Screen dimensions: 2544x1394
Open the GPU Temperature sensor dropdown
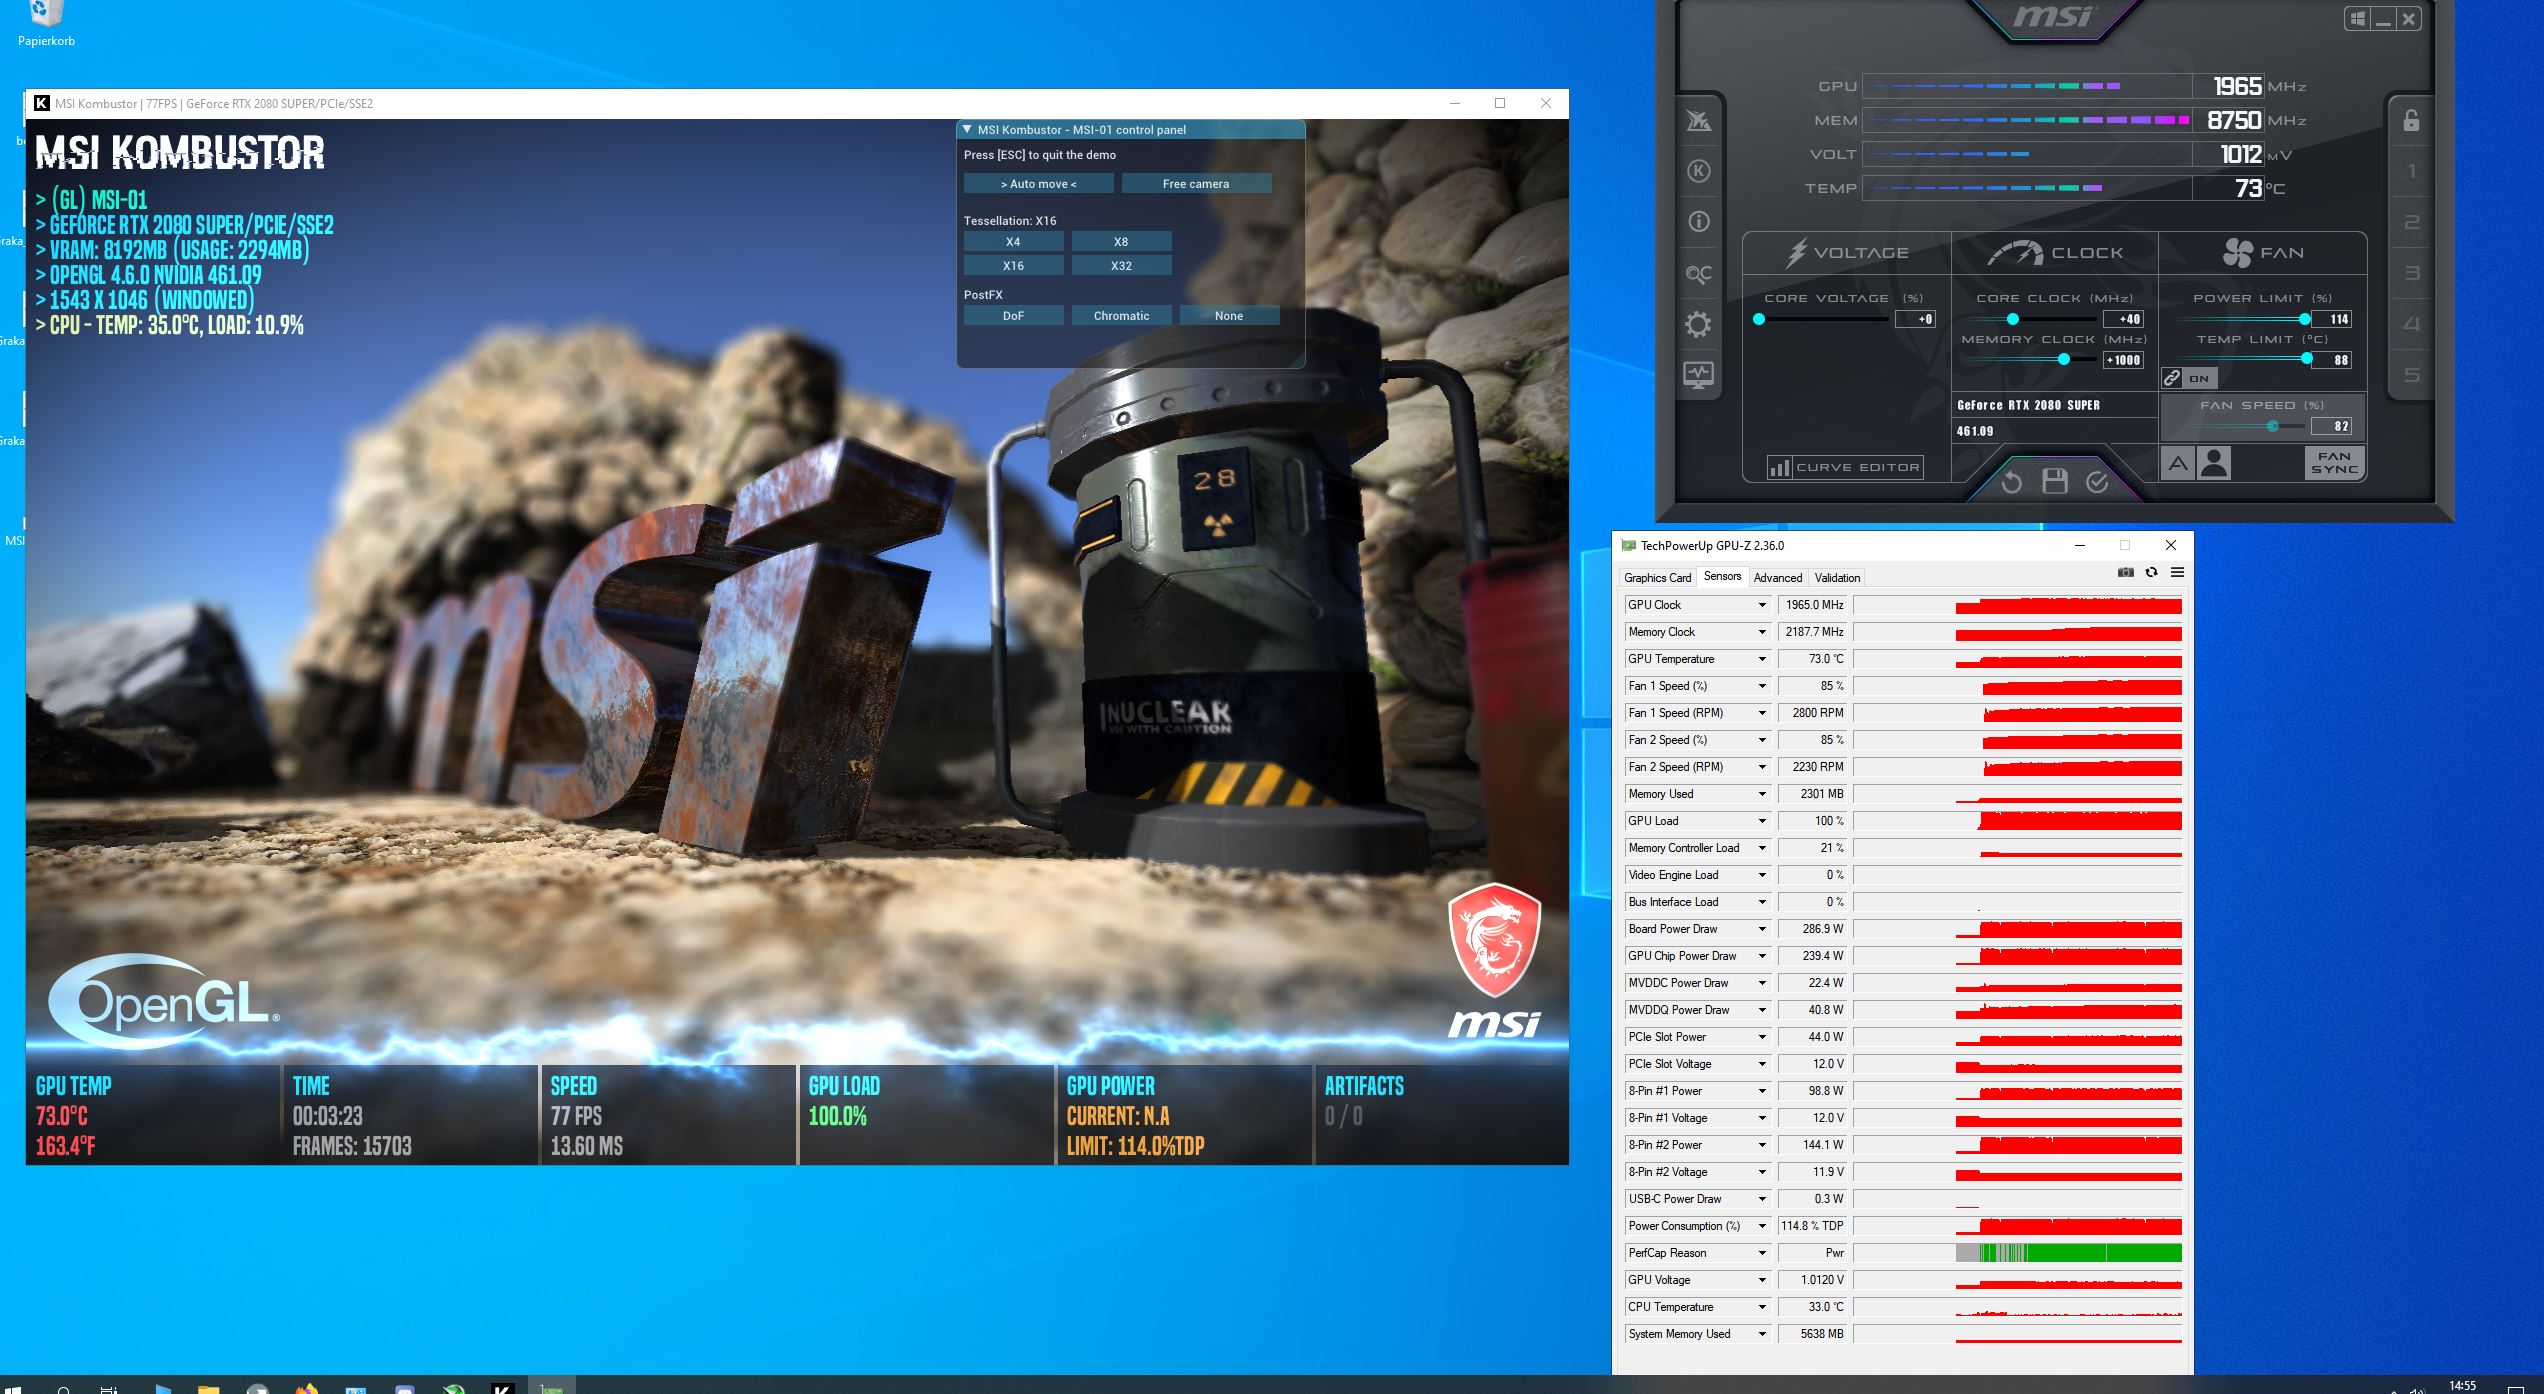(1762, 659)
